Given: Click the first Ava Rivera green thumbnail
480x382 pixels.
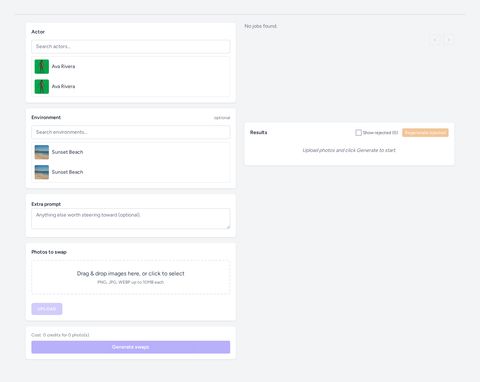Looking at the screenshot, I should [42, 67].
